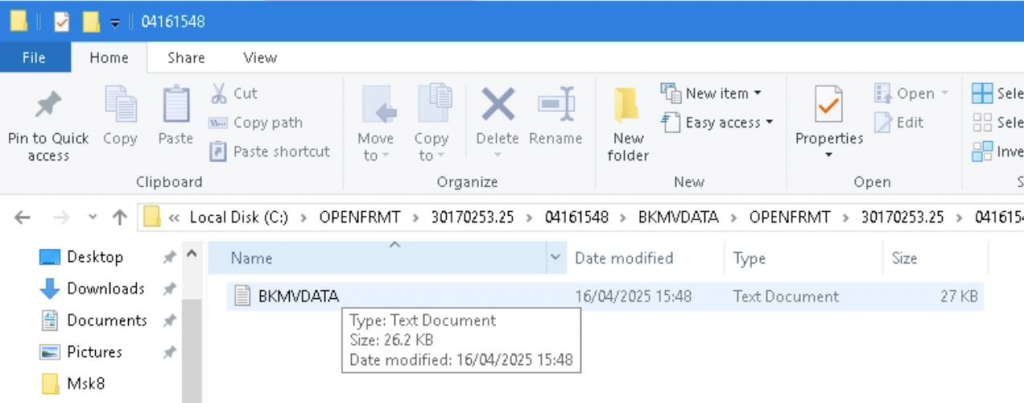Delete the selected file with red X
The width and height of the screenshot is (1024, 403).
(498, 107)
